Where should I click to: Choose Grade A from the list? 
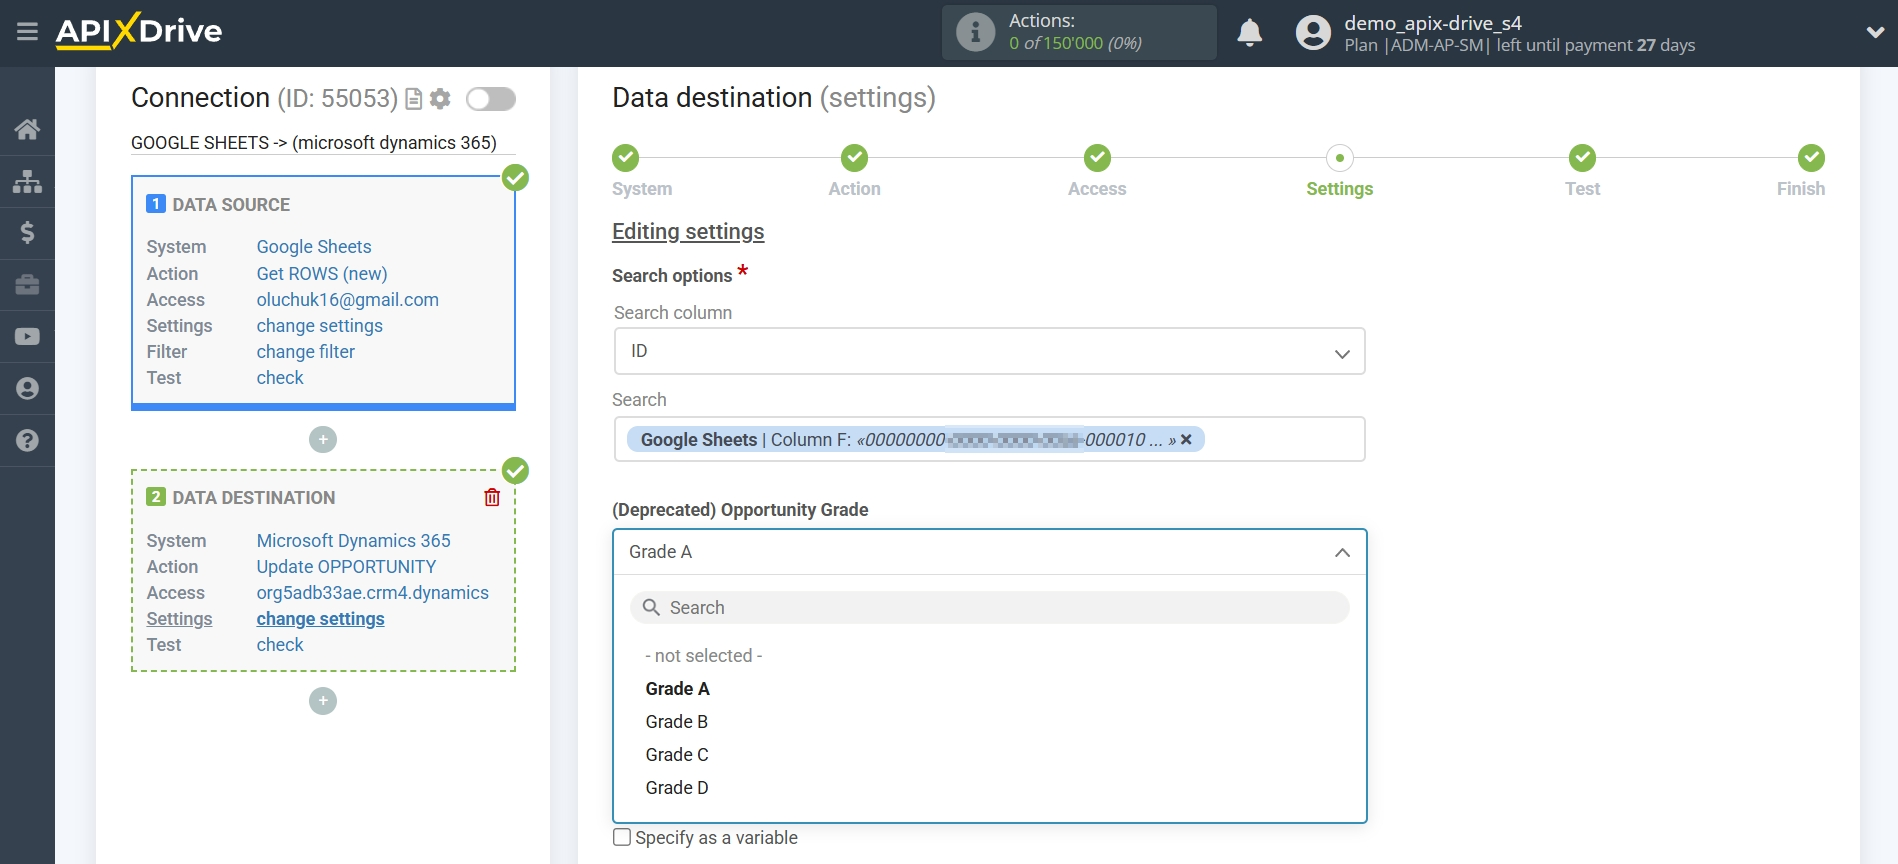point(677,689)
